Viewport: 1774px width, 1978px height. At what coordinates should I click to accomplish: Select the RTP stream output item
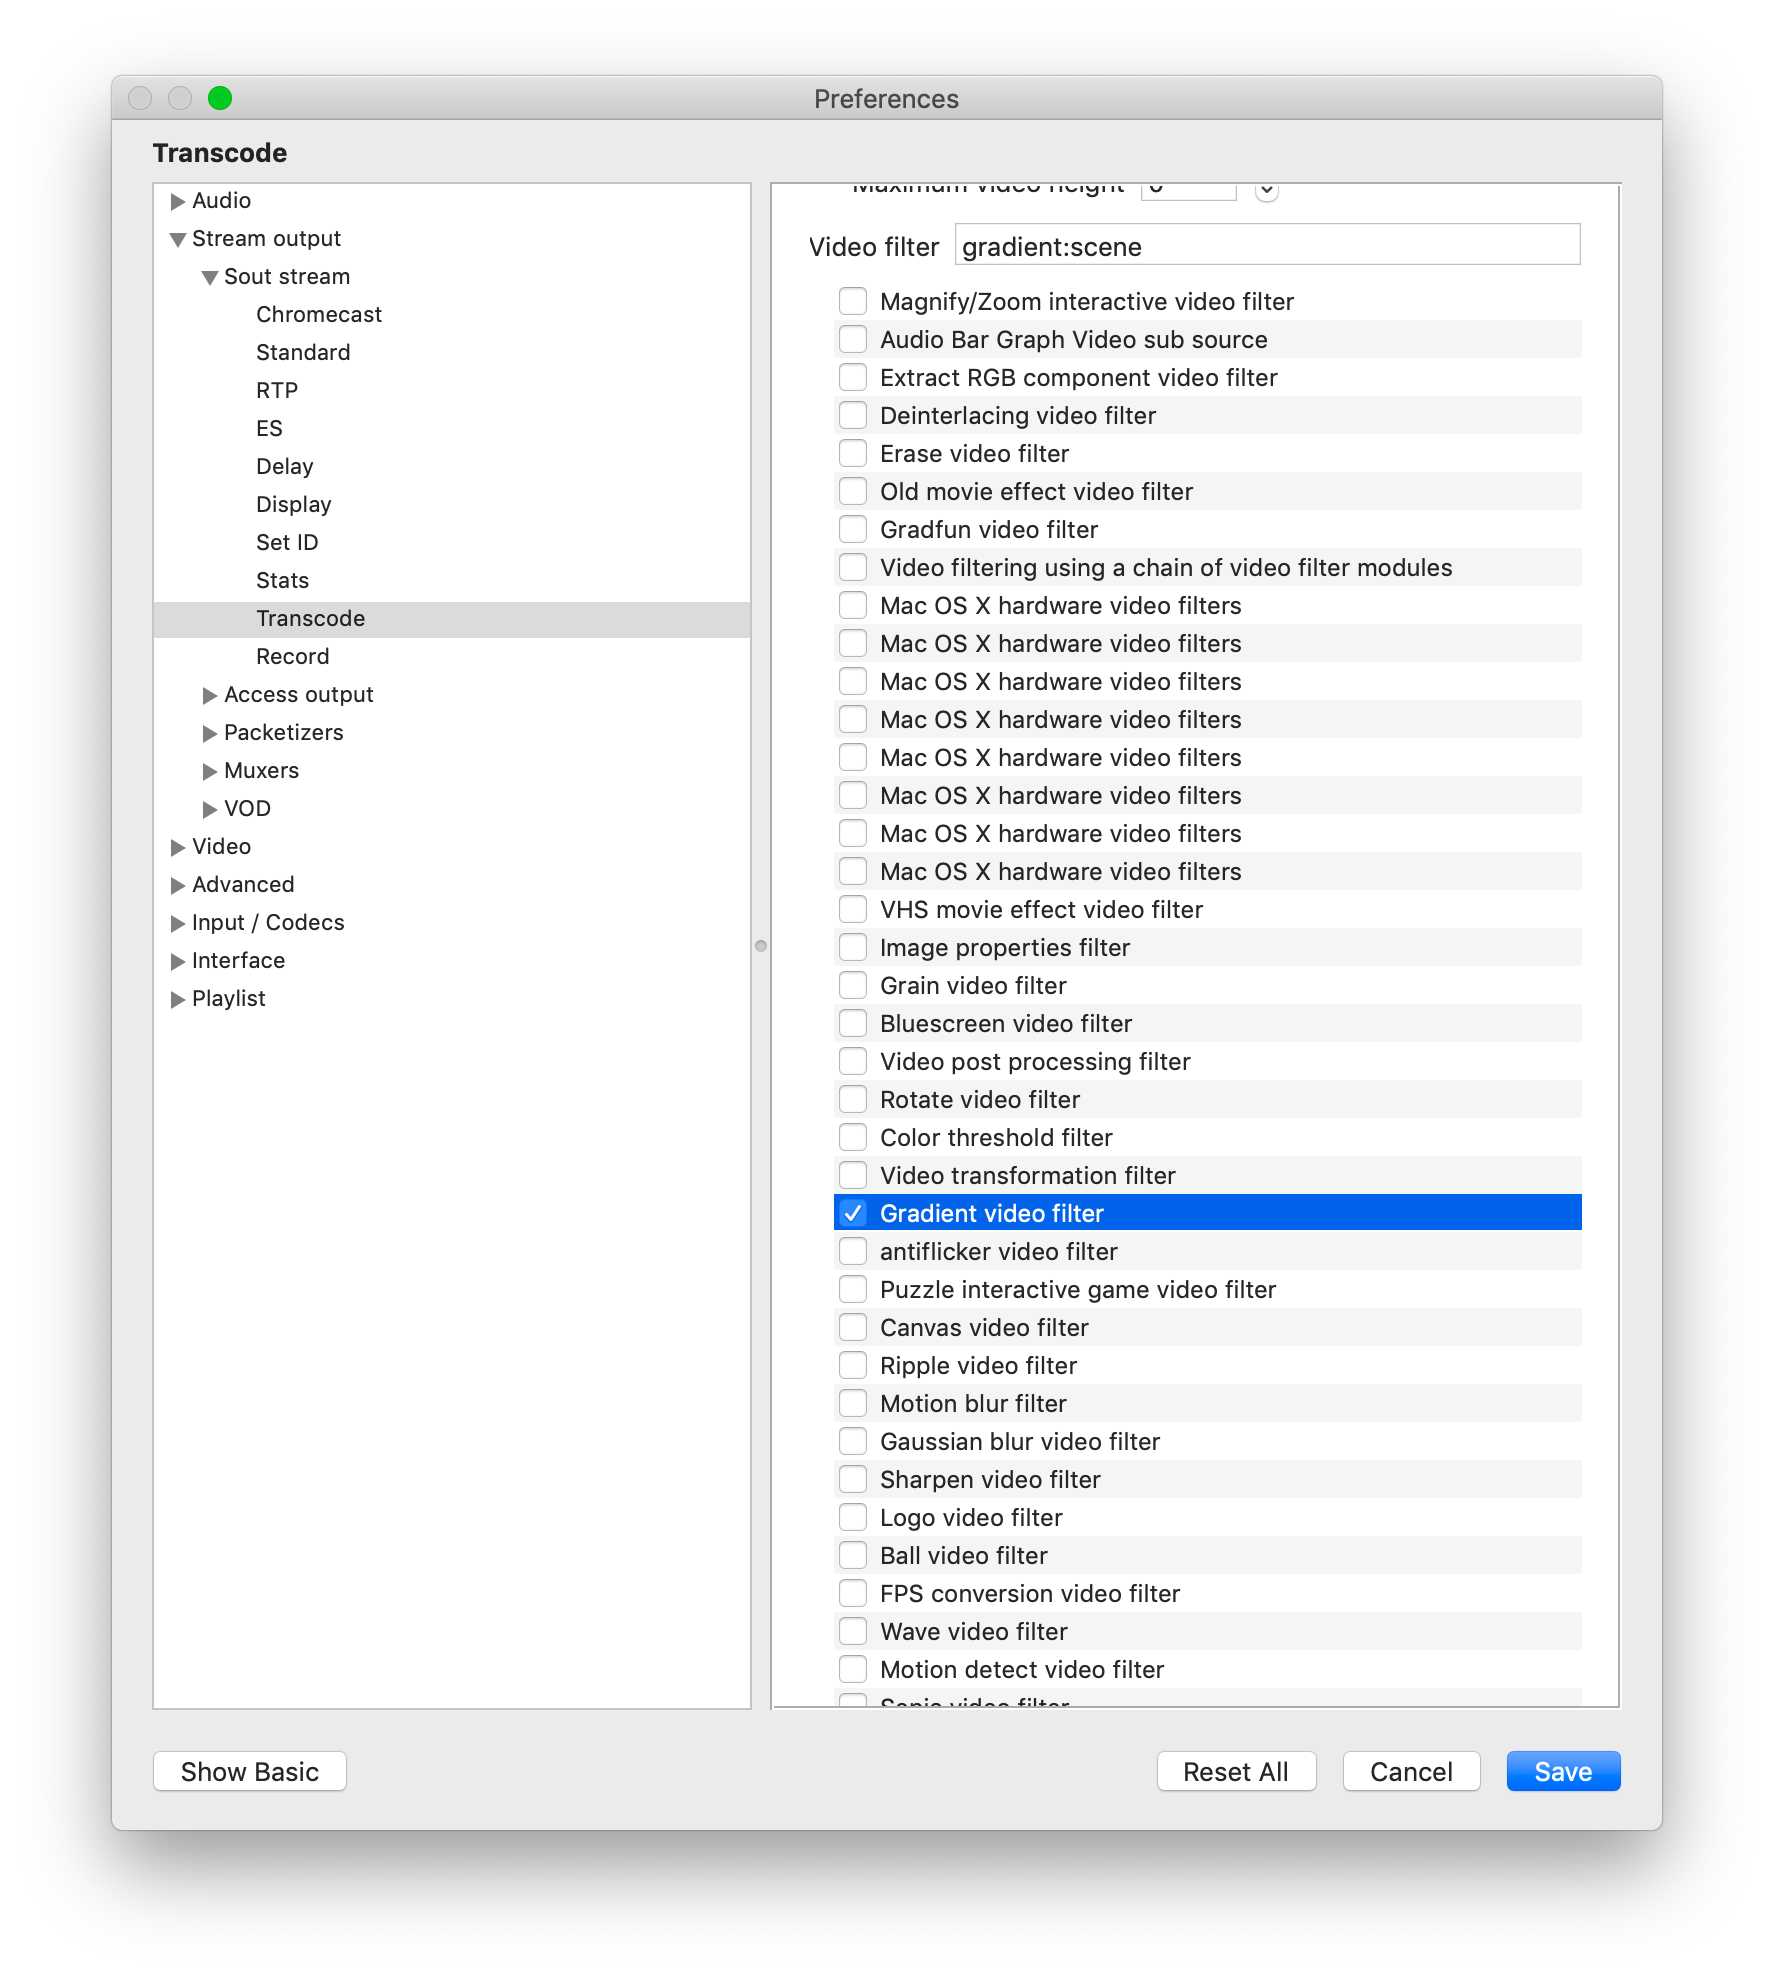[277, 391]
